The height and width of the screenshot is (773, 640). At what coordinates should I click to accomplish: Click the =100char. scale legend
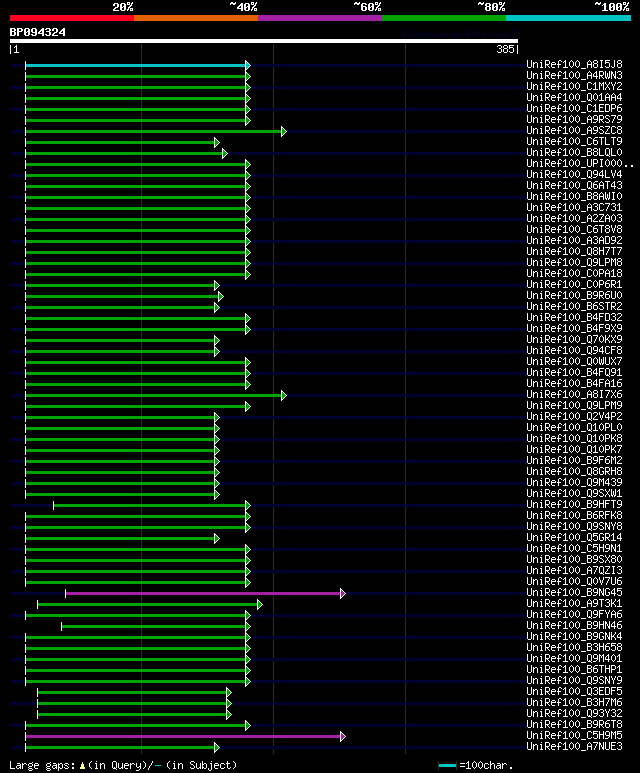click(476, 766)
